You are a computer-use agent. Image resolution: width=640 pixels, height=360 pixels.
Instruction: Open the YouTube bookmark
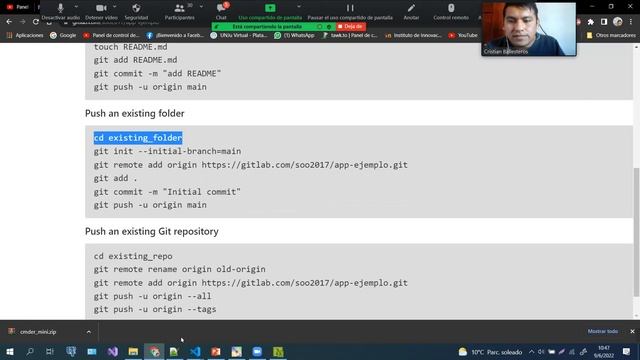[x=463, y=36]
